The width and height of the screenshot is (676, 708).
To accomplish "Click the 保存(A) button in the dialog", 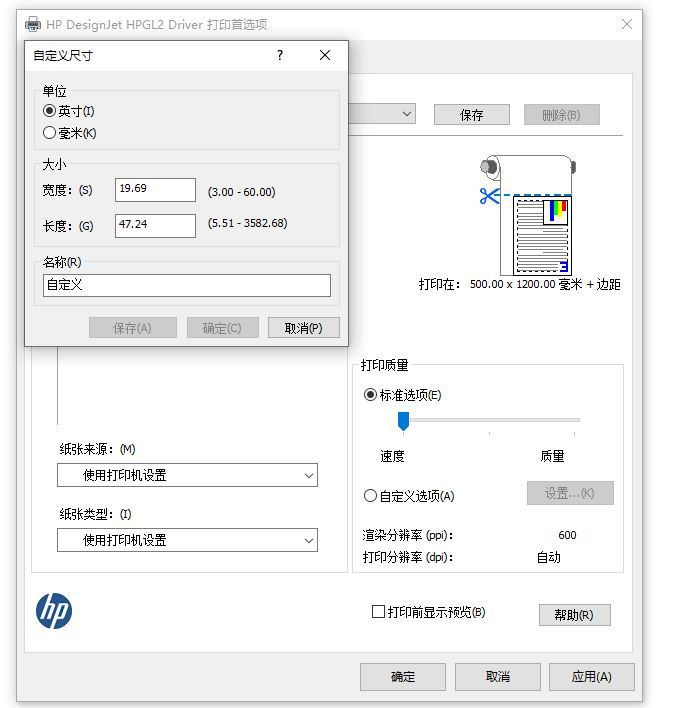I will click(132, 327).
